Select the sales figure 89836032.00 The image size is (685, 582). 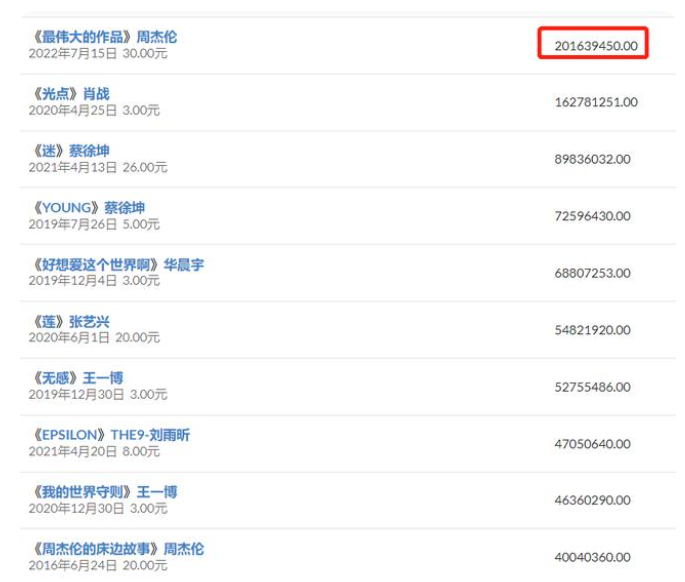click(592, 159)
